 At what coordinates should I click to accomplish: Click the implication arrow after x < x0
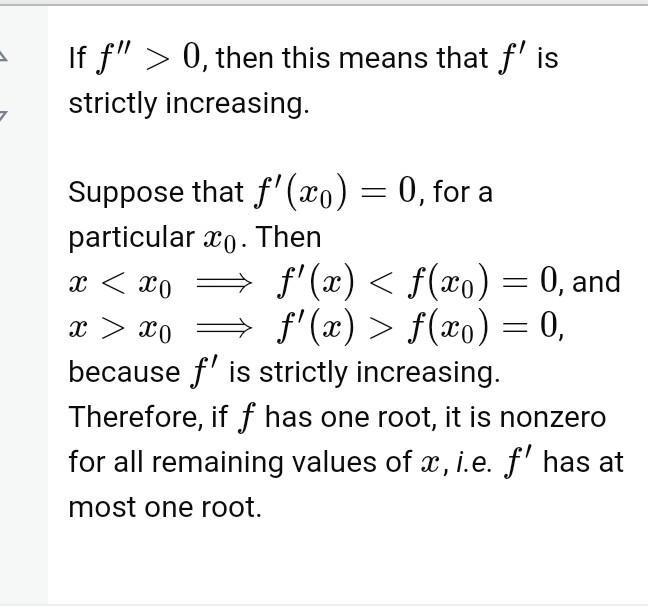click(223, 283)
